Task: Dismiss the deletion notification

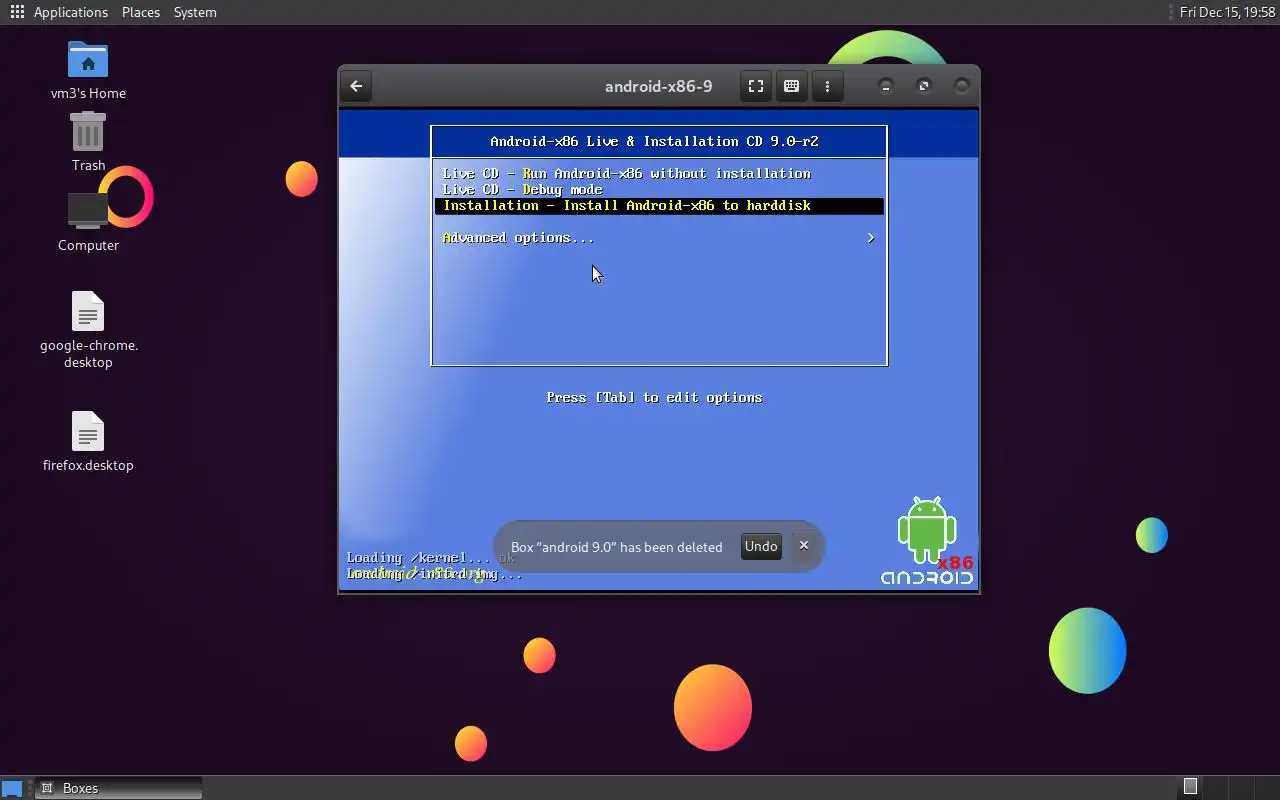Action: click(x=803, y=546)
